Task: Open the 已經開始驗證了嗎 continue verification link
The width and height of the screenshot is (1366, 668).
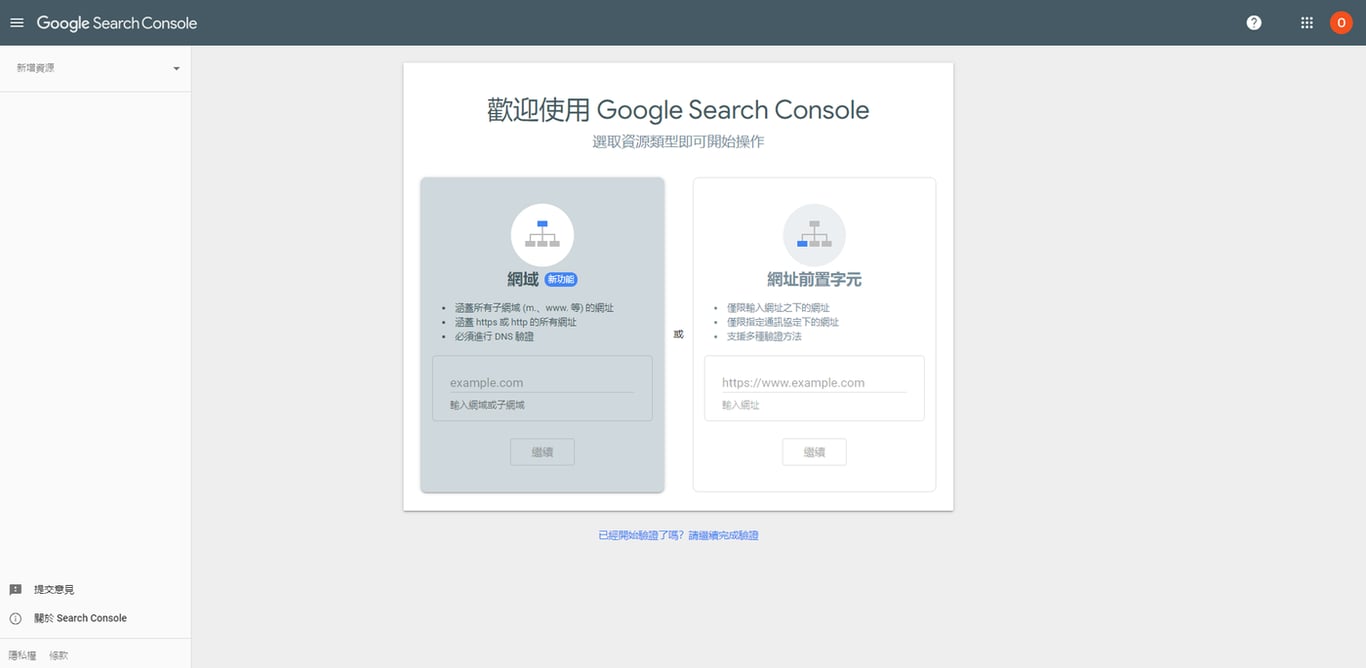Action: pyautogui.click(x=678, y=536)
